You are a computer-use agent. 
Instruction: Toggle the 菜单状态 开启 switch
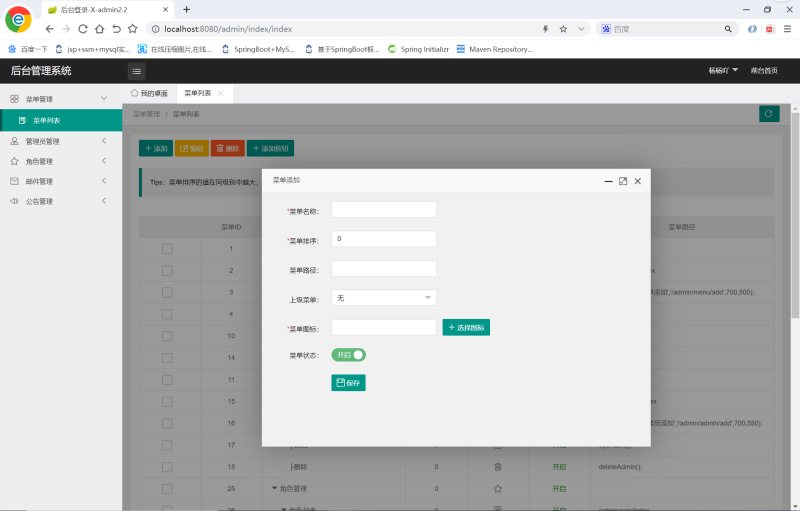tap(348, 355)
